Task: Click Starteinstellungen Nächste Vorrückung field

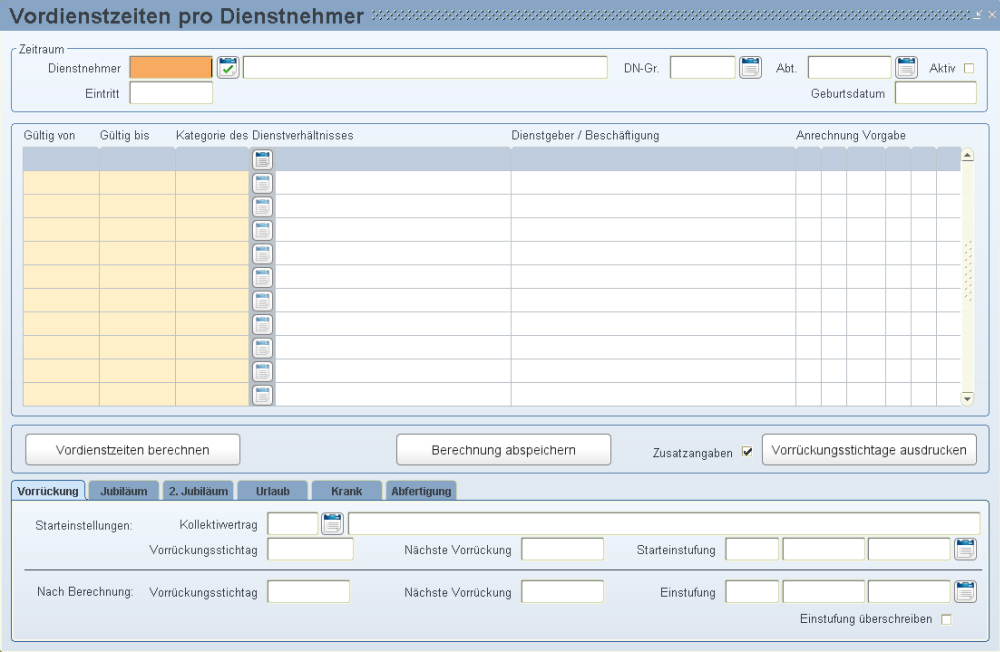Action: click(562, 549)
